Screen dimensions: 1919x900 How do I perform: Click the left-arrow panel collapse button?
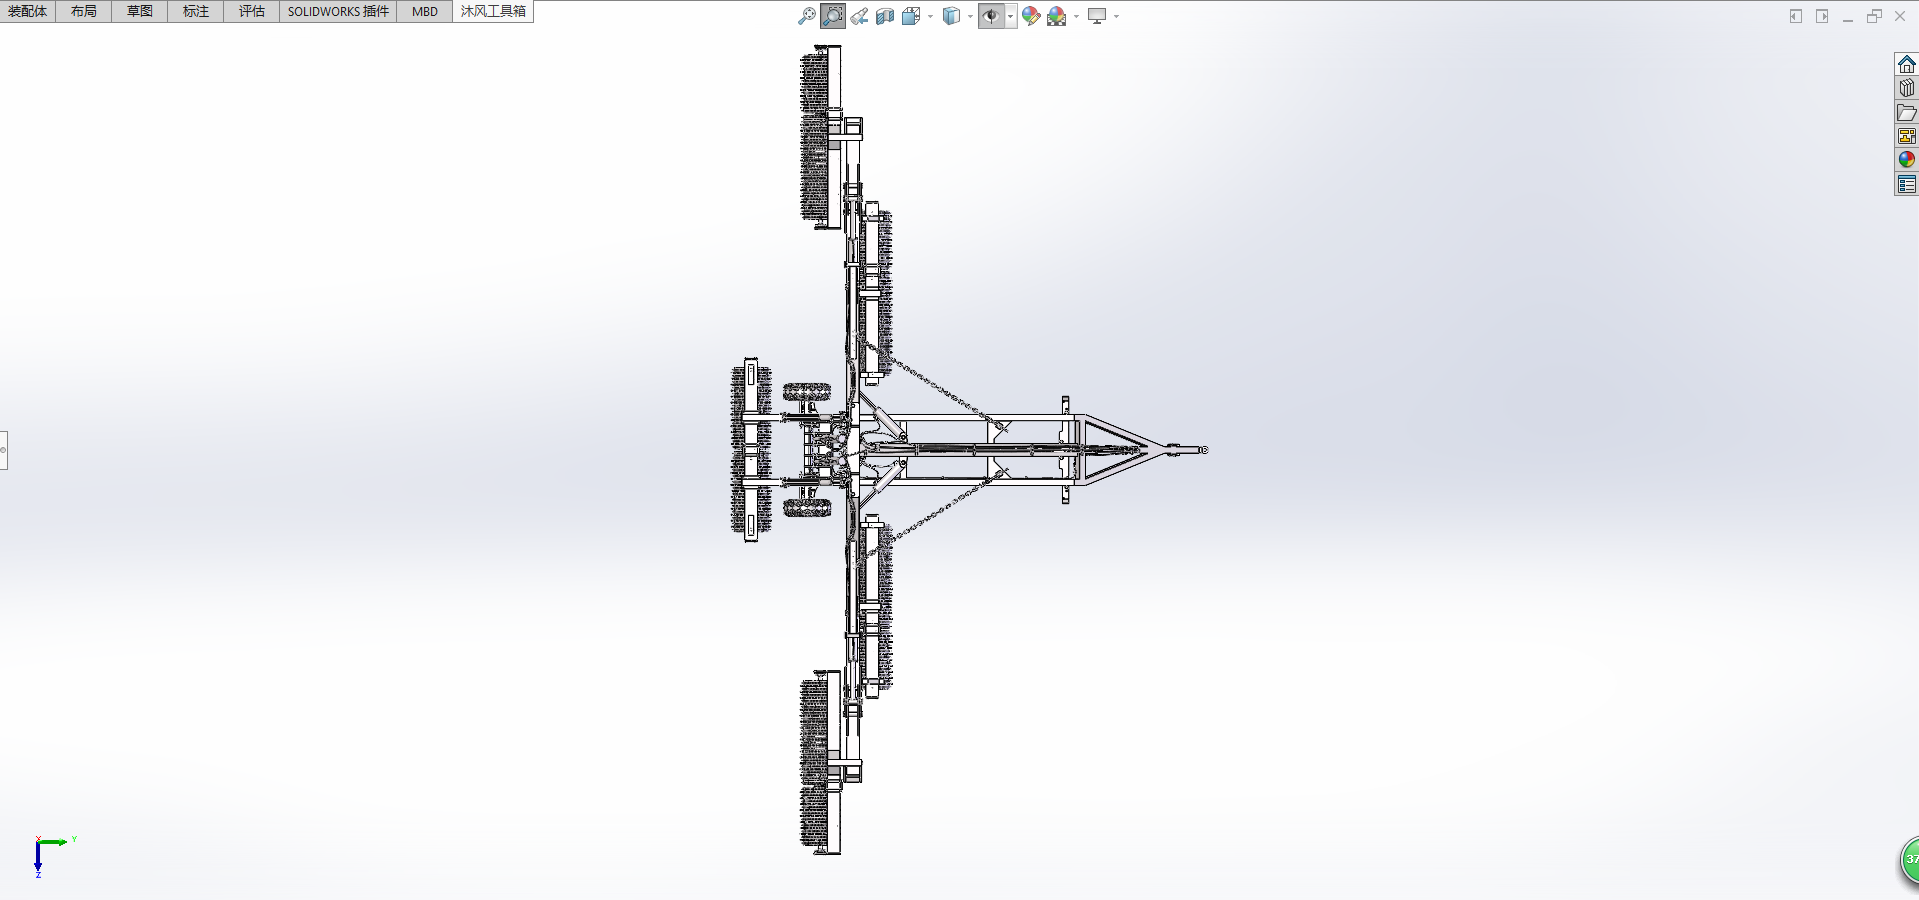click(1796, 16)
